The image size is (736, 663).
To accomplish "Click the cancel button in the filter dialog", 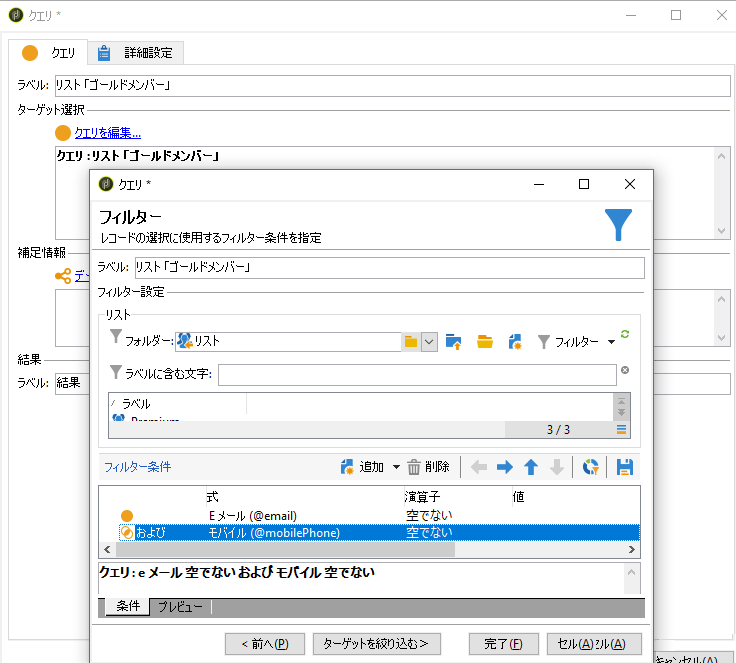I will pyautogui.click(x=594, y=644).
